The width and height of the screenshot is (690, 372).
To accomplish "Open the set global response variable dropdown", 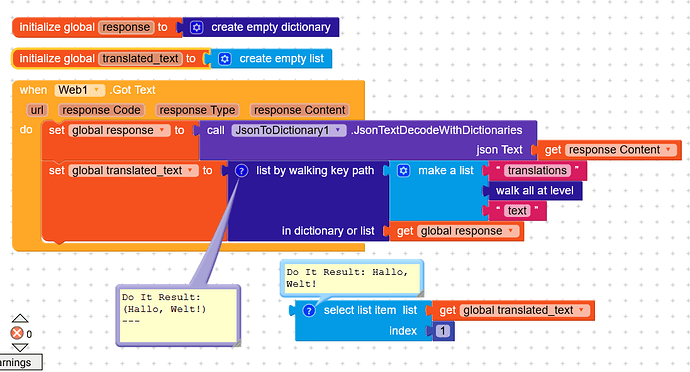I will click(x=162, y=130).
